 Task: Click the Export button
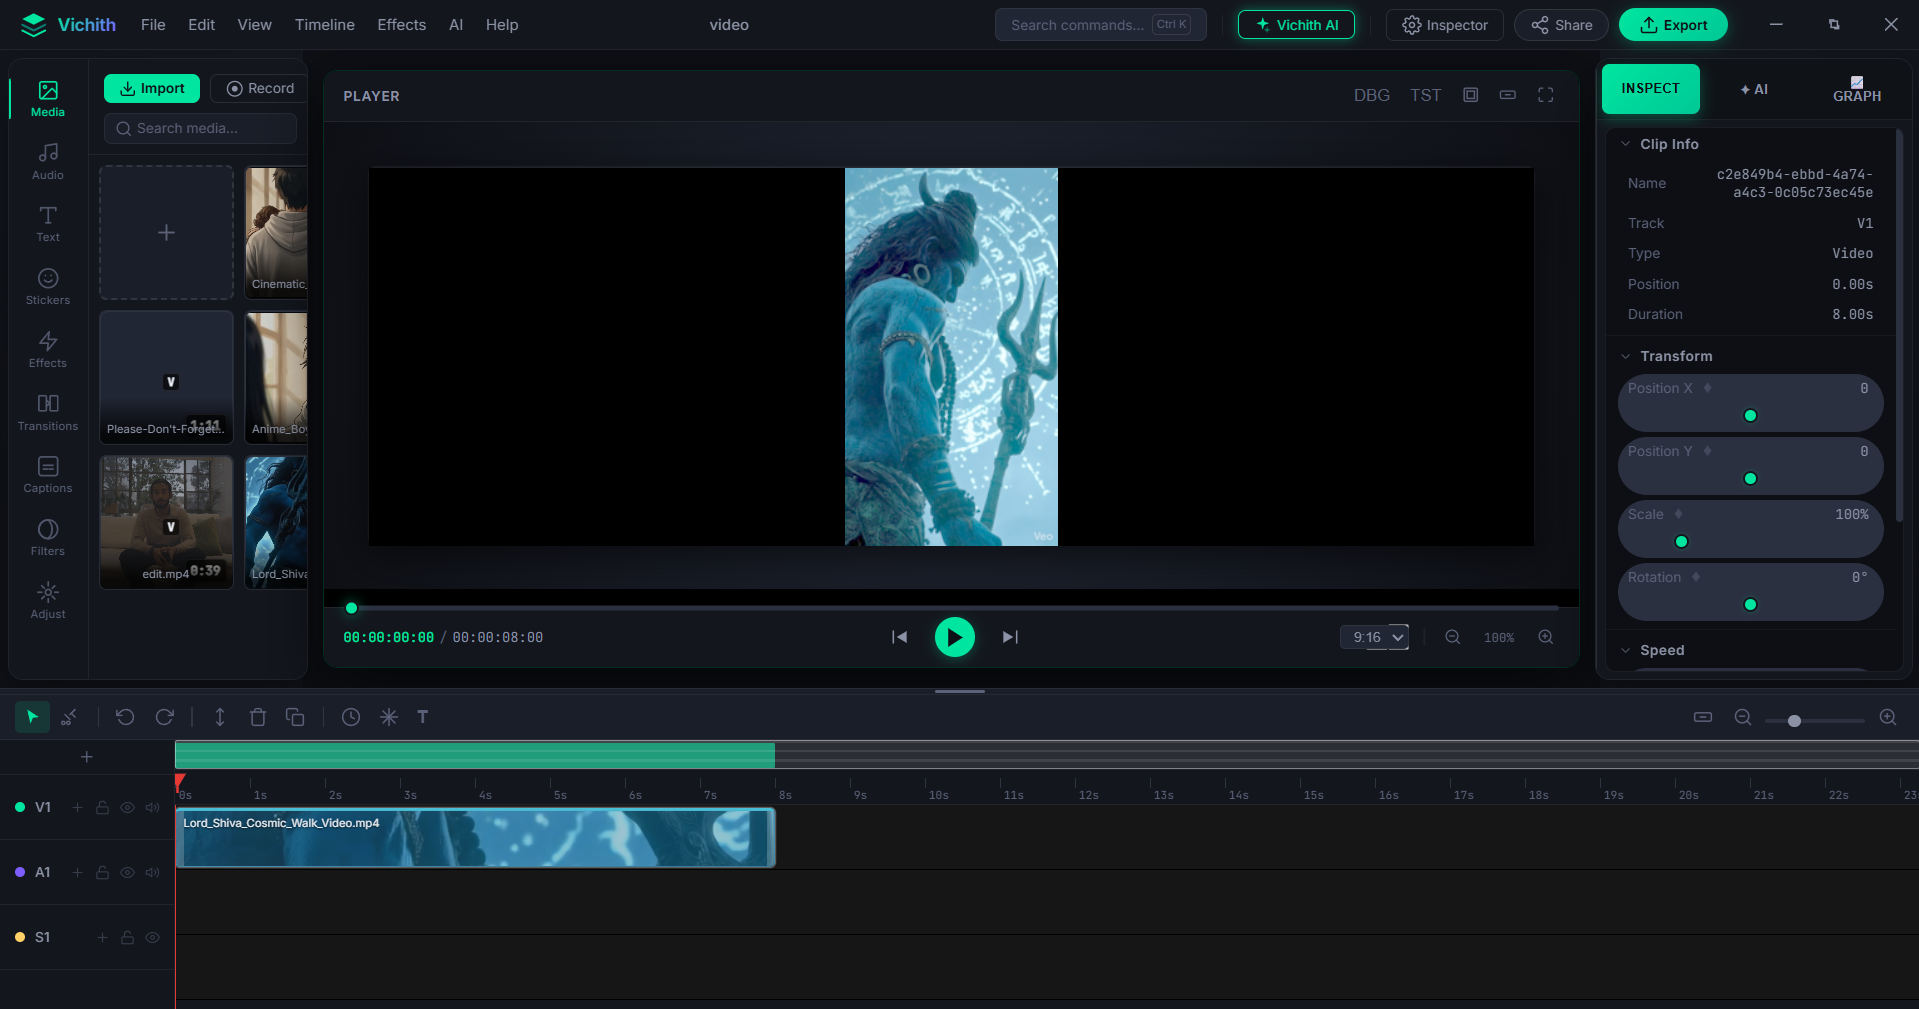coord(1673,25)
